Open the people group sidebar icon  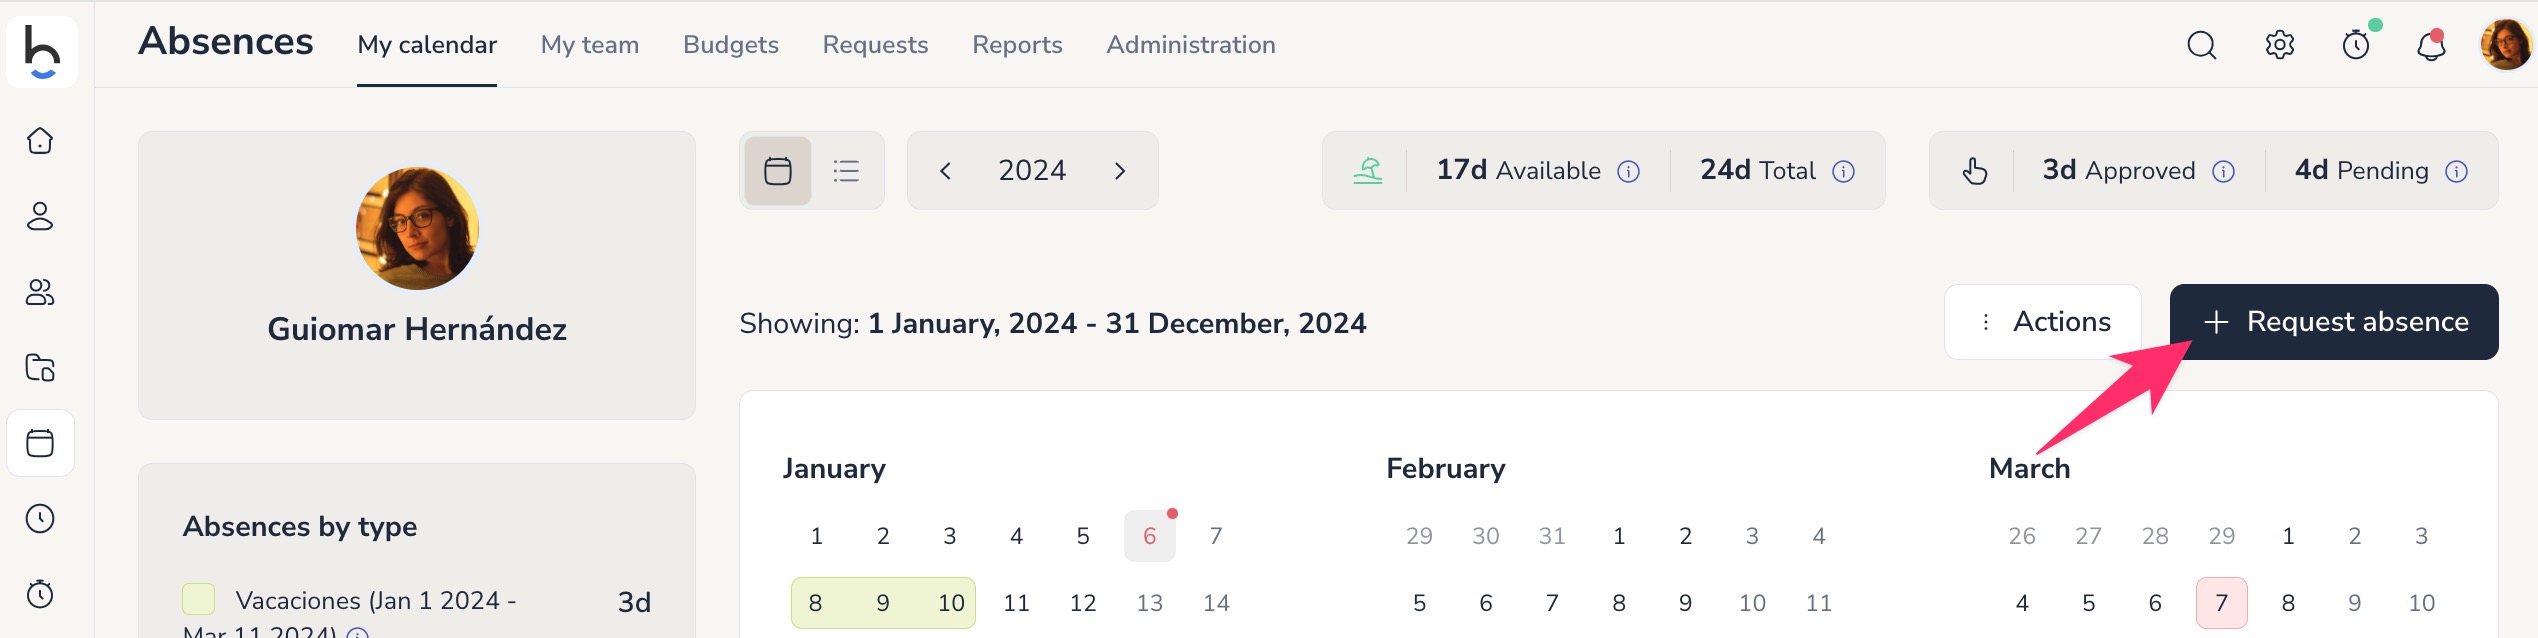(x=40, y=292)
